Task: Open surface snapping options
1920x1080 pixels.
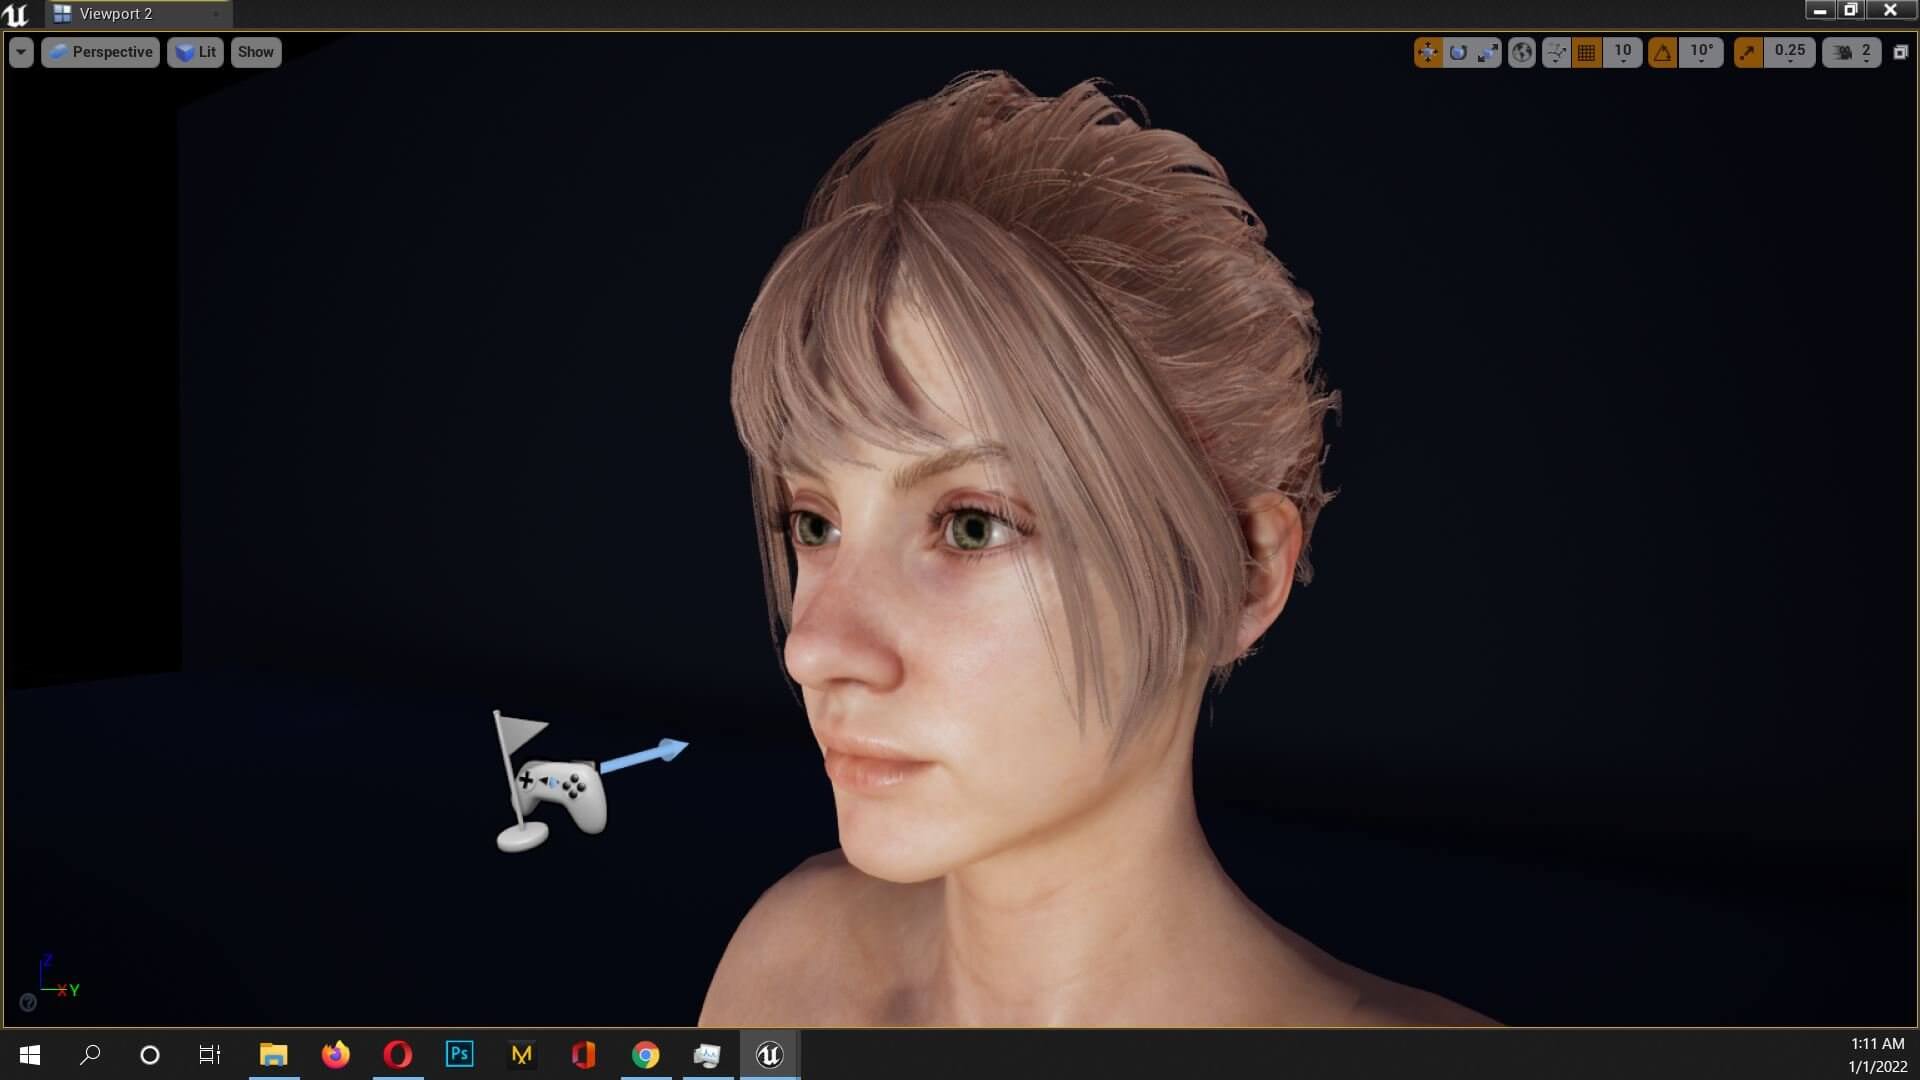Action: tap(1556, 52)
